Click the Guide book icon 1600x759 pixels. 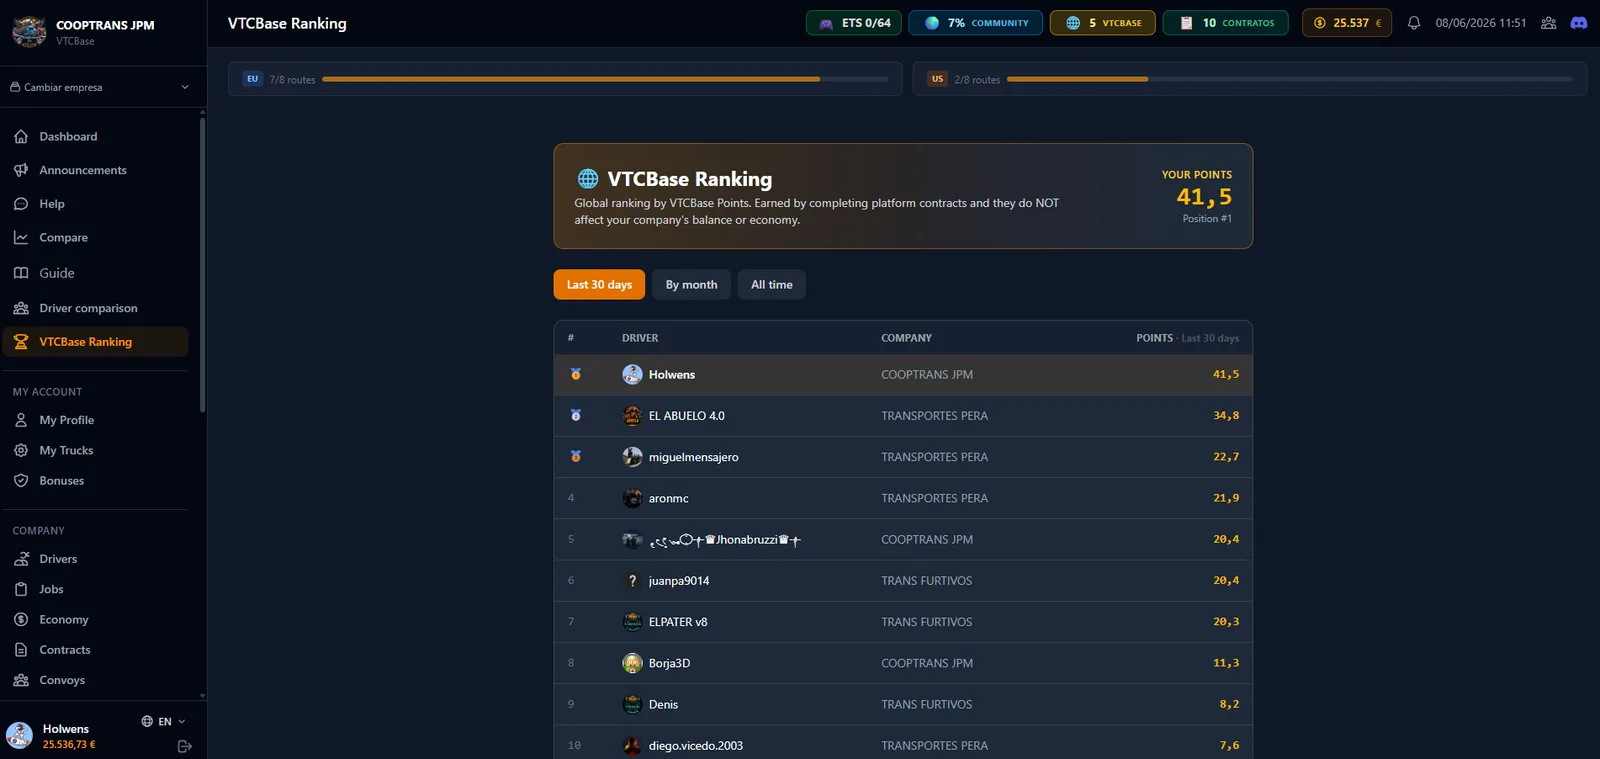coord(21,273)
